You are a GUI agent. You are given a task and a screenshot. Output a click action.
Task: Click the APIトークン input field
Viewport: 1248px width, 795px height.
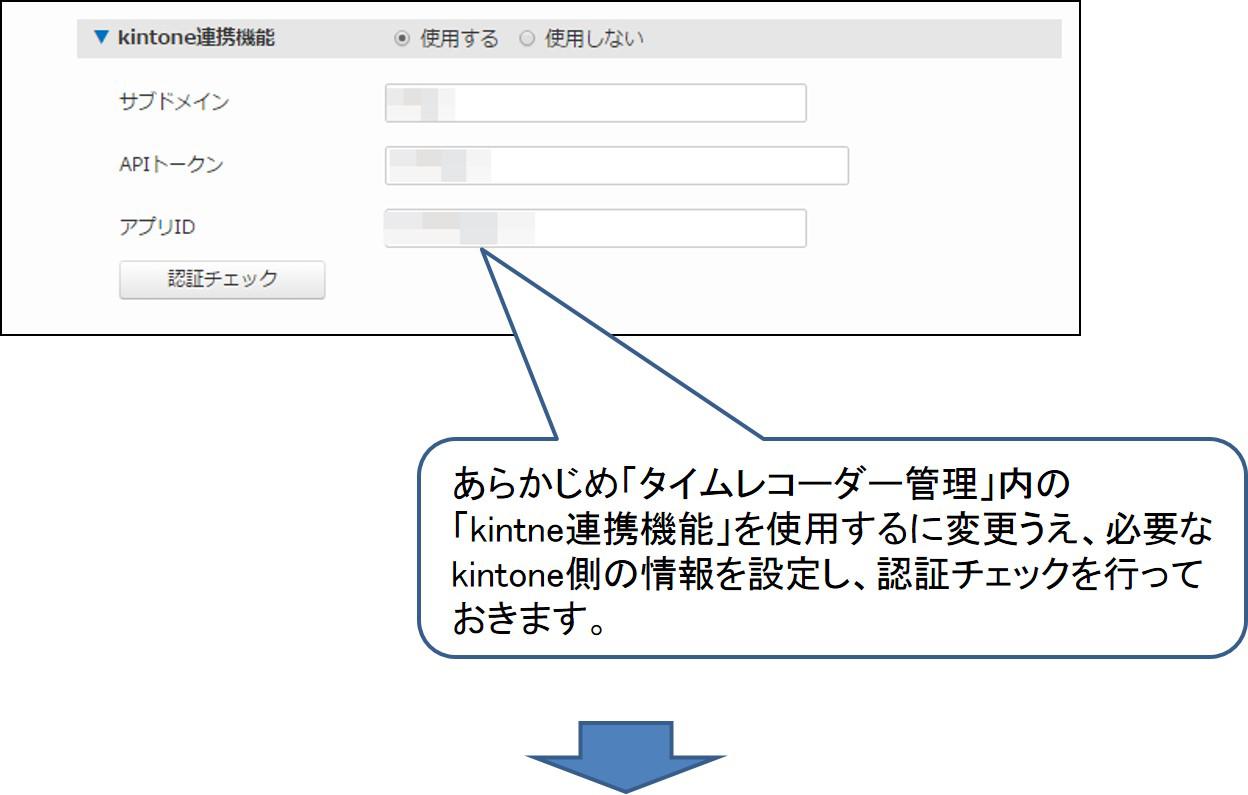(616, 166)
